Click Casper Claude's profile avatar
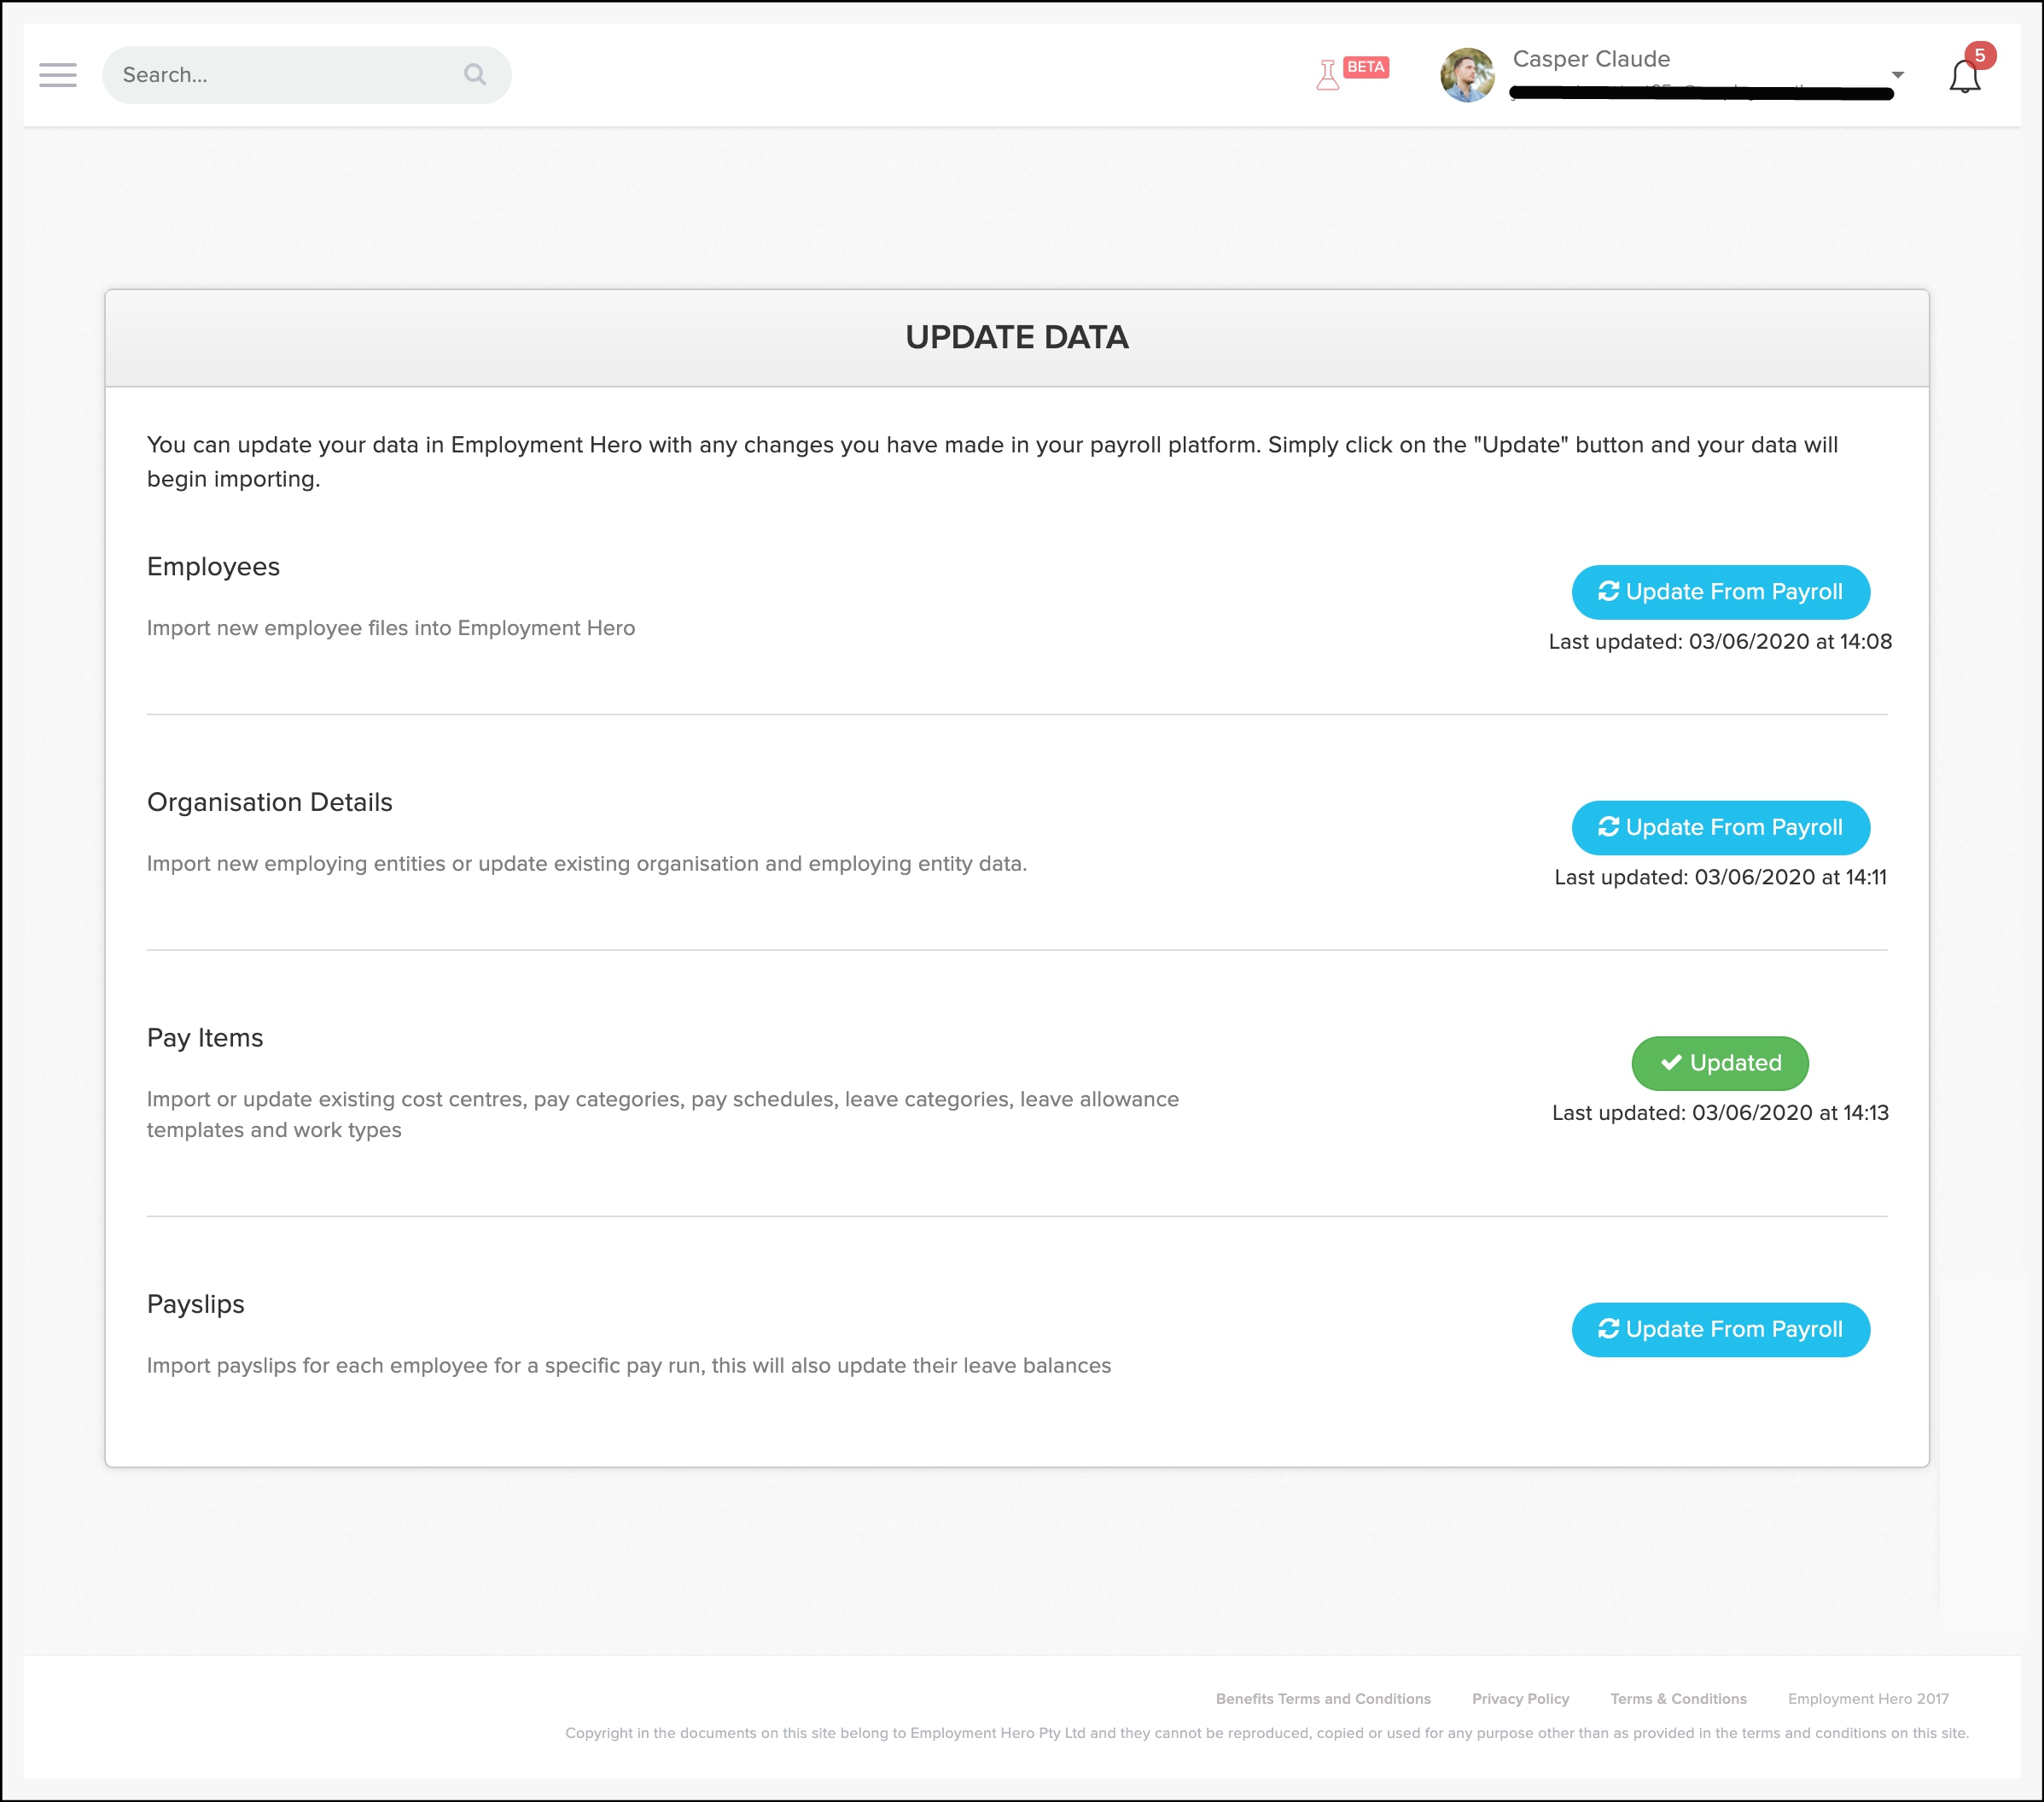This screenshot has width=2044, height=1802. coord(1467,75)
